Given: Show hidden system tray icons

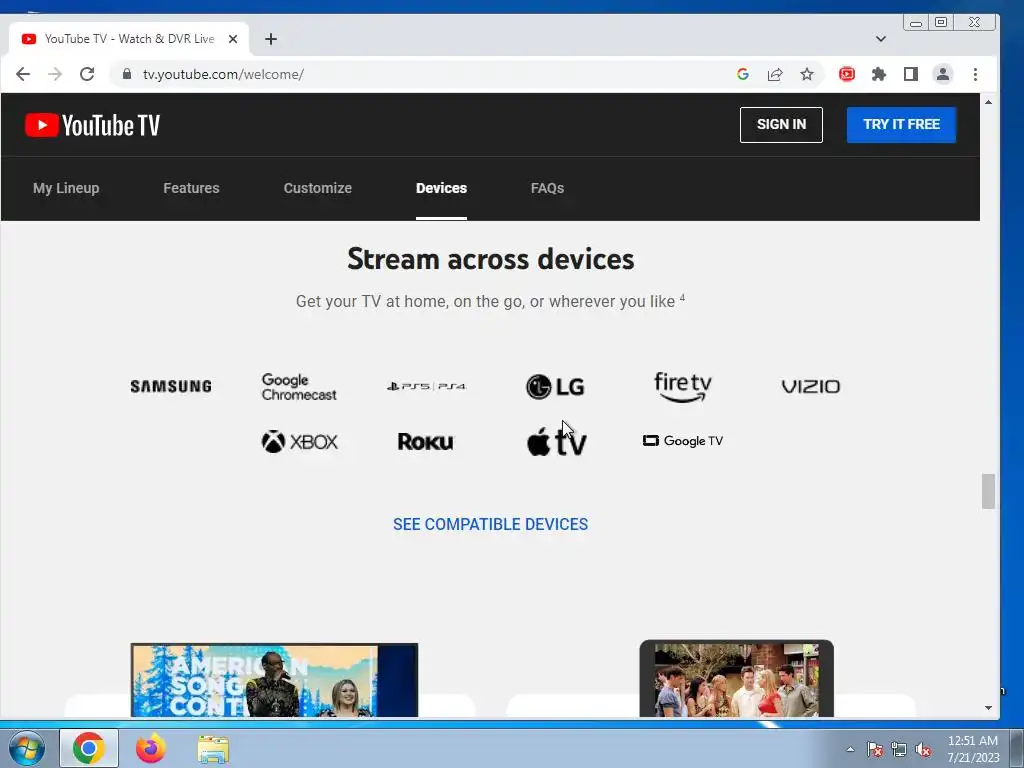Looking at the screenshot, I should coord(850,749).
